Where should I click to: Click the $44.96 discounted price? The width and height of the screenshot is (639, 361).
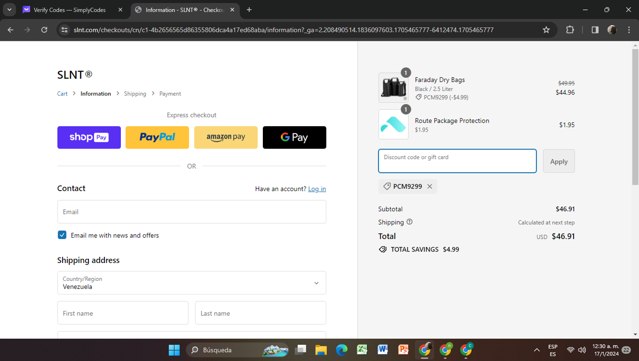(x=565, y=92)
